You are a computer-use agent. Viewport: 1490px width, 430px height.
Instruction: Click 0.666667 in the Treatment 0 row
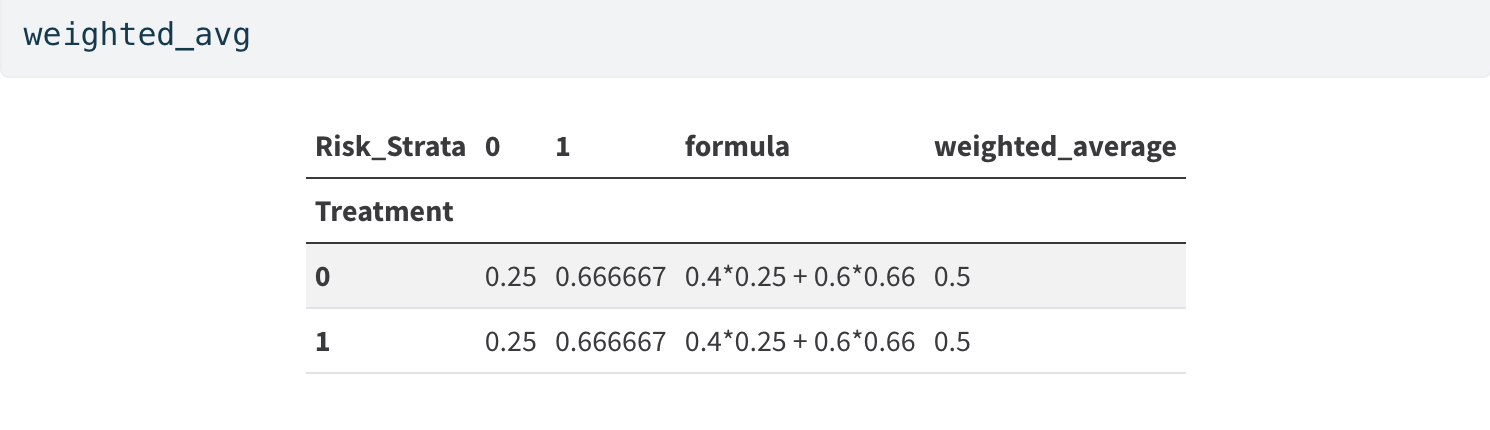(x=610, y=277)
